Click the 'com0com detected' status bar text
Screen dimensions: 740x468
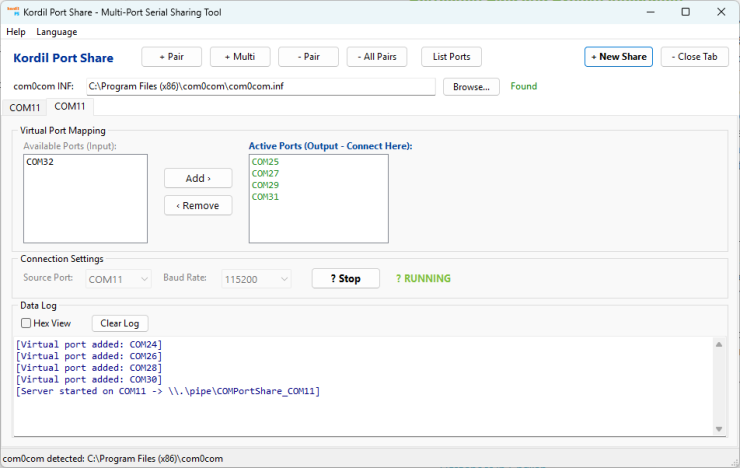point(113,459)
